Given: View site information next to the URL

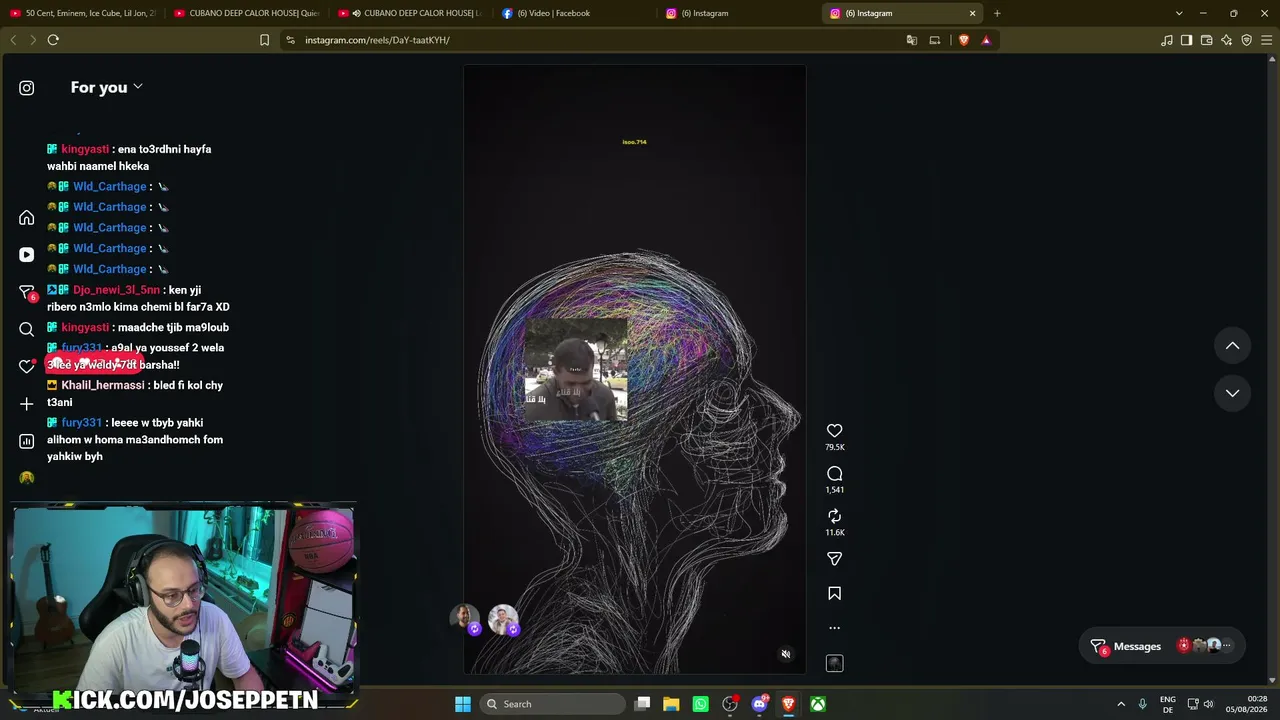Looking at the screenshot, I should [x=290, y=40].
